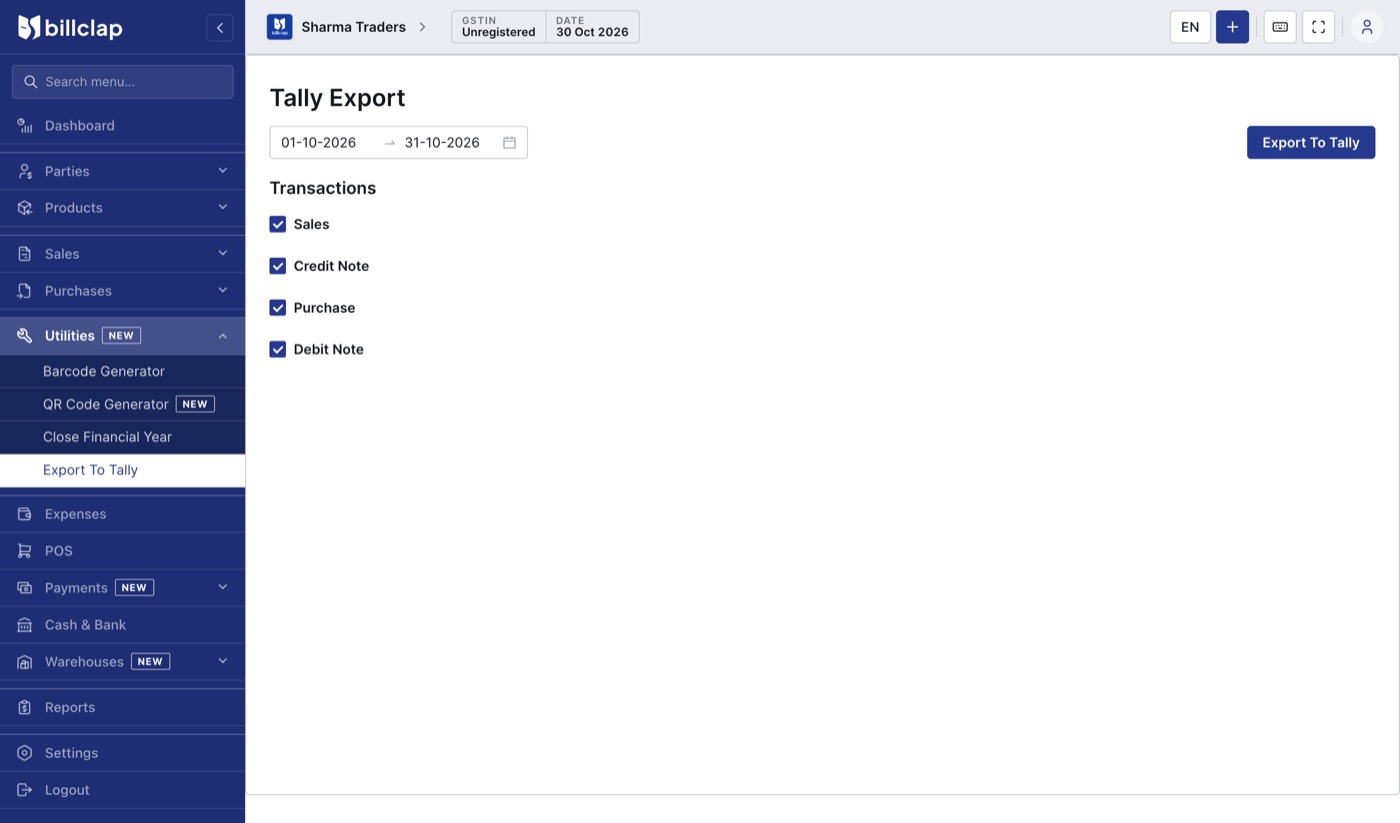Expand the Sales menu chevron

coord(223,253)
